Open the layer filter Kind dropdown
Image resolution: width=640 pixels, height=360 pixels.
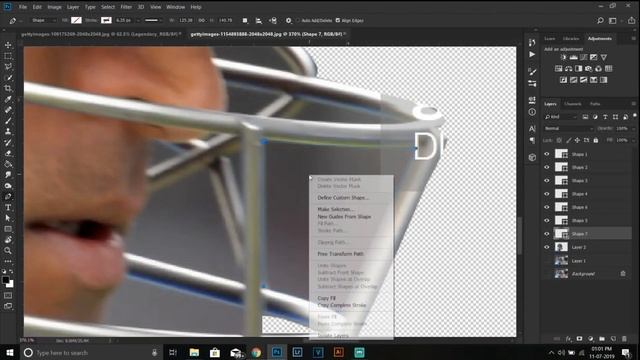[x=561, y=117]
